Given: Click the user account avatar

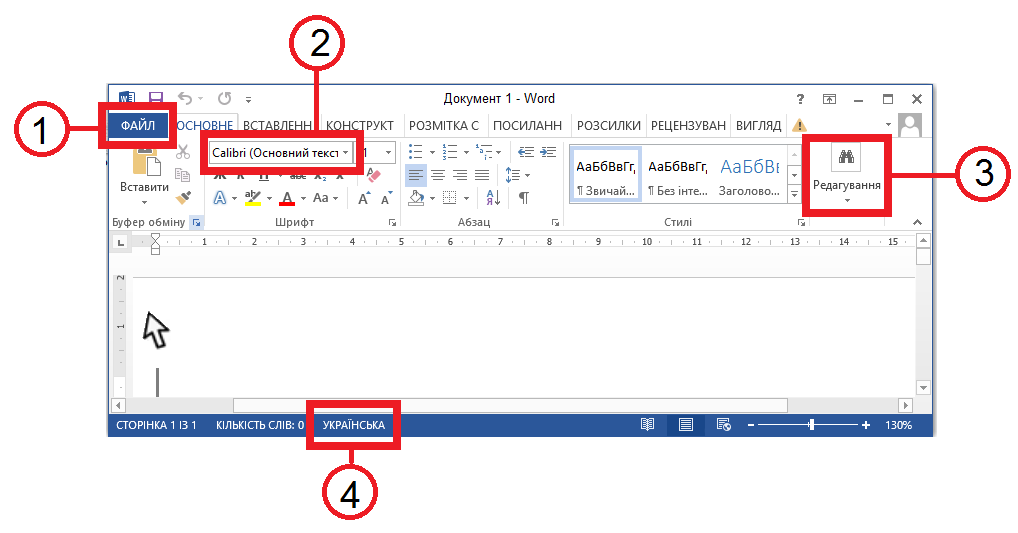Looking at the screenshot, I should pyautogui.click(x=910, y=125).
